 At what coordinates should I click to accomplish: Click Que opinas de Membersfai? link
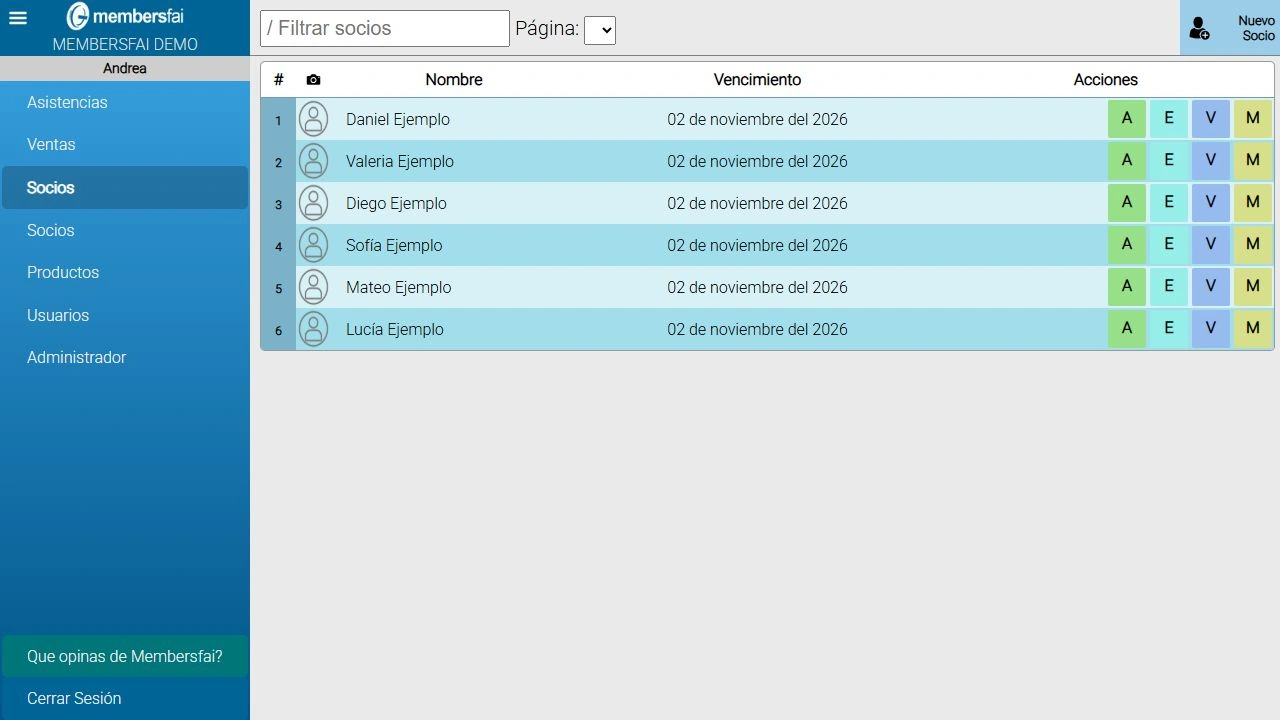coord(125,656)
